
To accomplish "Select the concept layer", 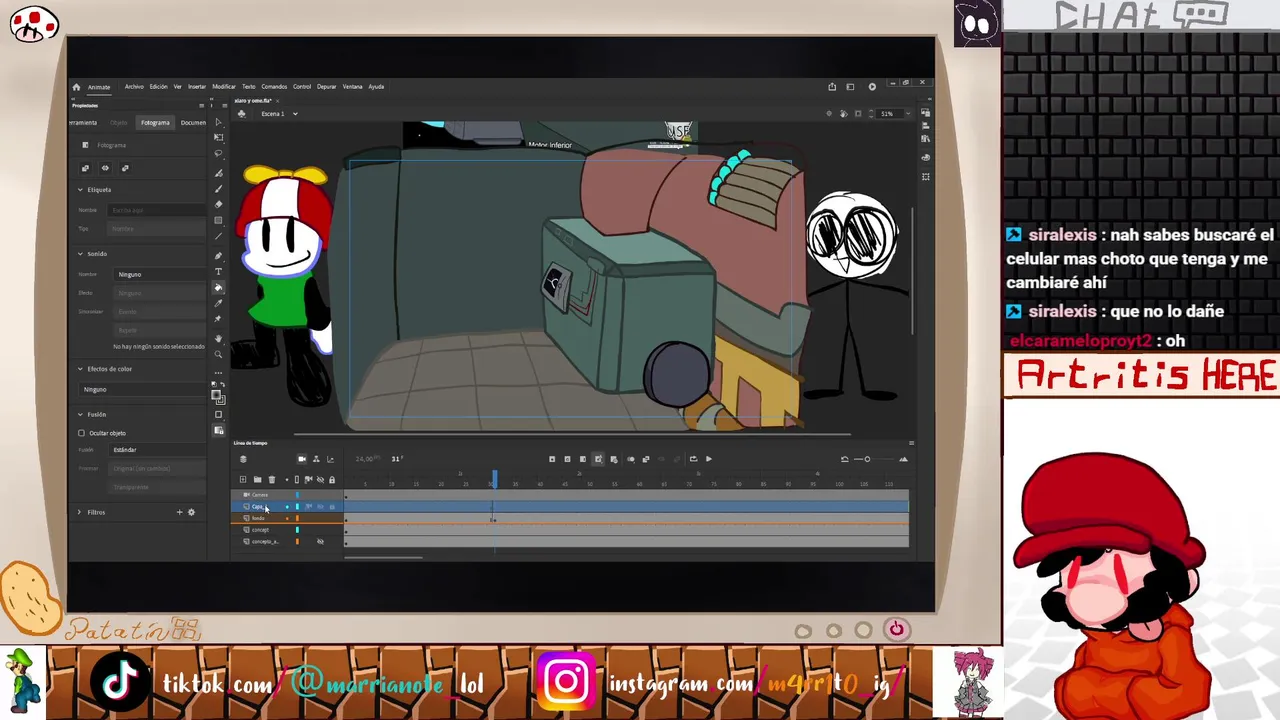I will [261, 530].
